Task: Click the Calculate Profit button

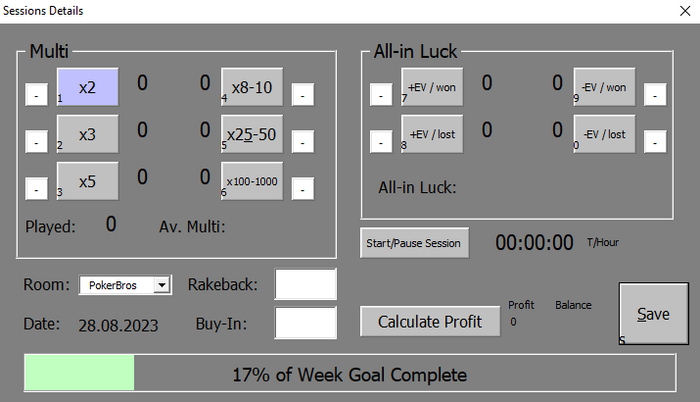Action: pos(430,322)
